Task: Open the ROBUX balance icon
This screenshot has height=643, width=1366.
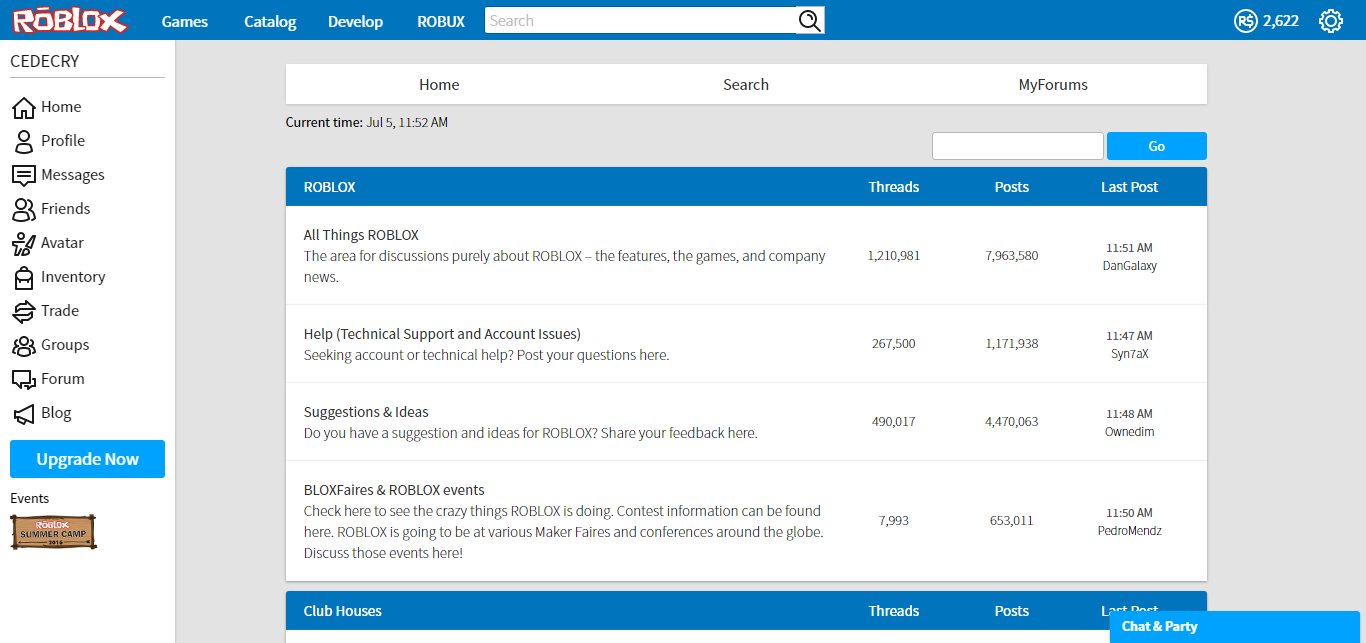Action: tap(1245, 21)
